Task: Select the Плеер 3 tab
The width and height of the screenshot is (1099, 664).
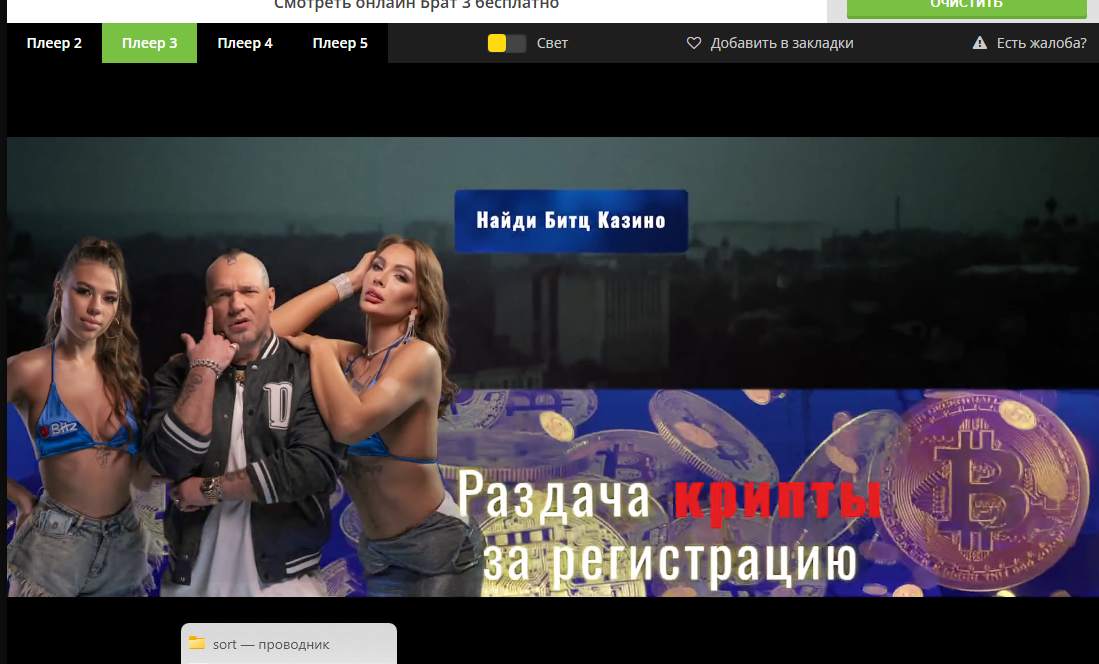Action: click(x=149, y=43)
